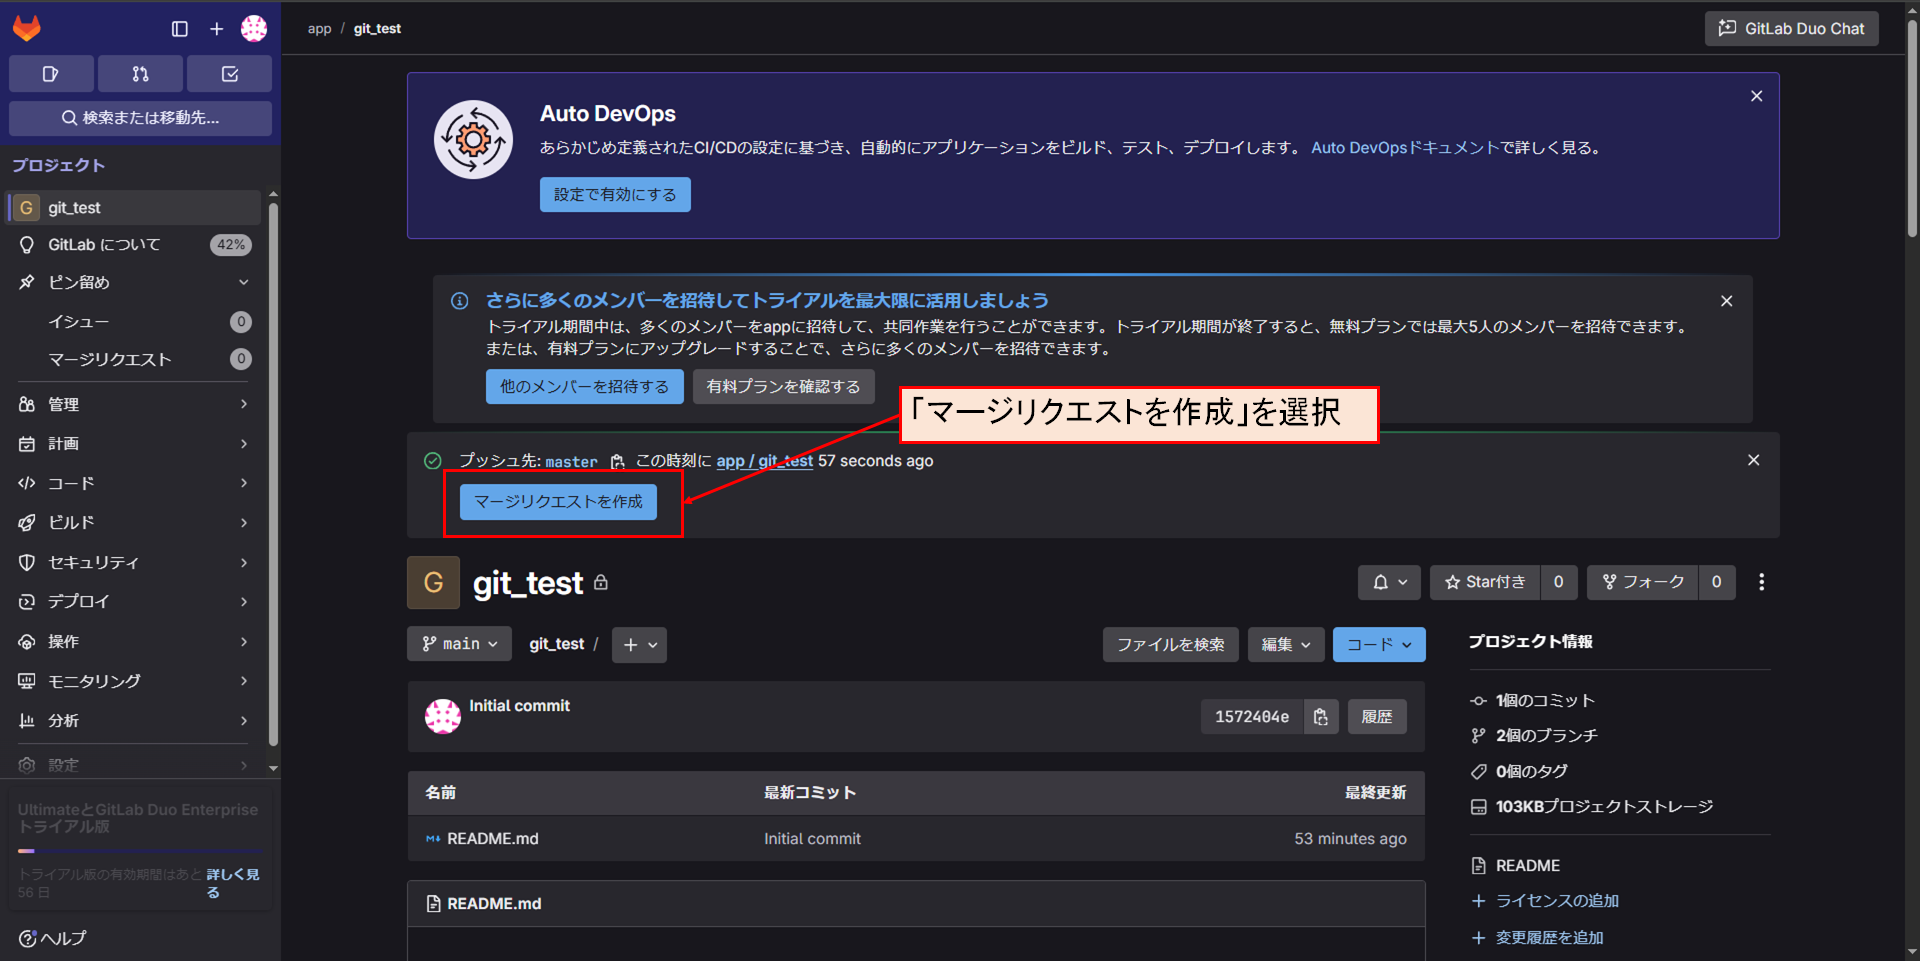The width and height of the screenshot is (1920, 961).
Task: Open the create new plus icon in sidebar
Action: (216, 29)
